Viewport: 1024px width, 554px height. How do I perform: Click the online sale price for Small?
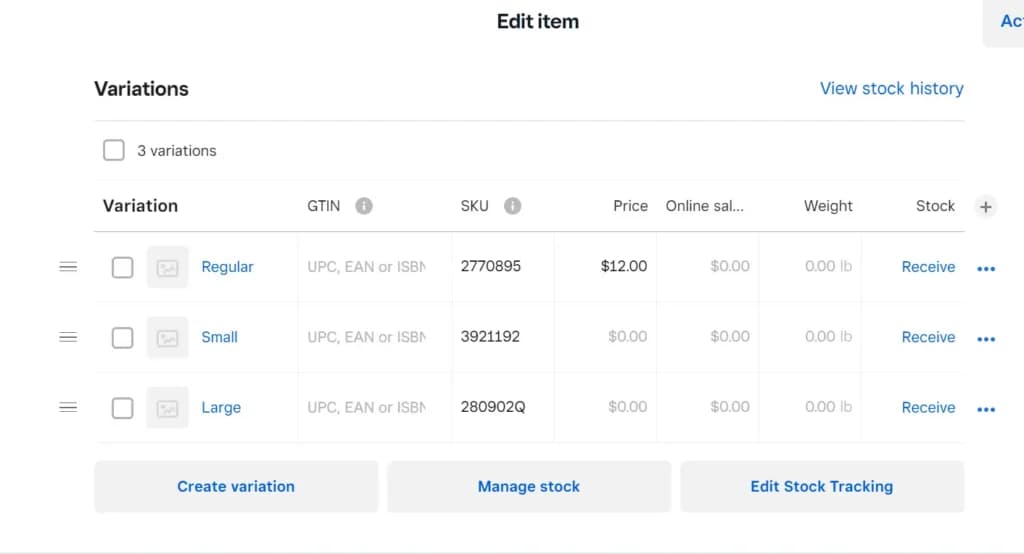[708, 337]
